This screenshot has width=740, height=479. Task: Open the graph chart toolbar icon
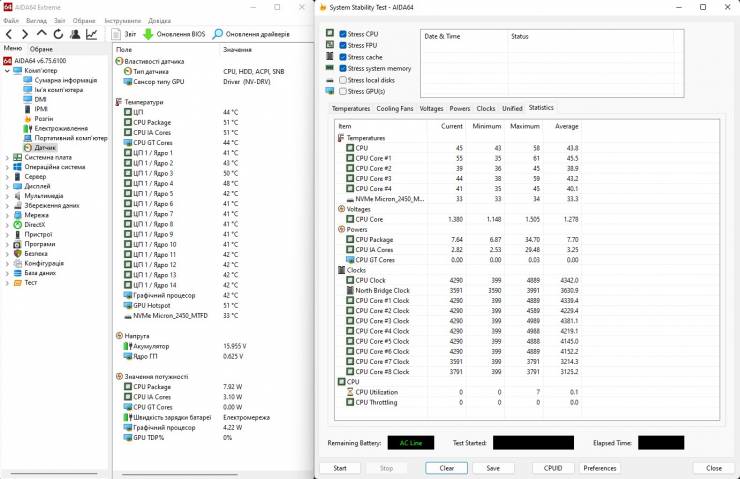[x=92, y=34]
